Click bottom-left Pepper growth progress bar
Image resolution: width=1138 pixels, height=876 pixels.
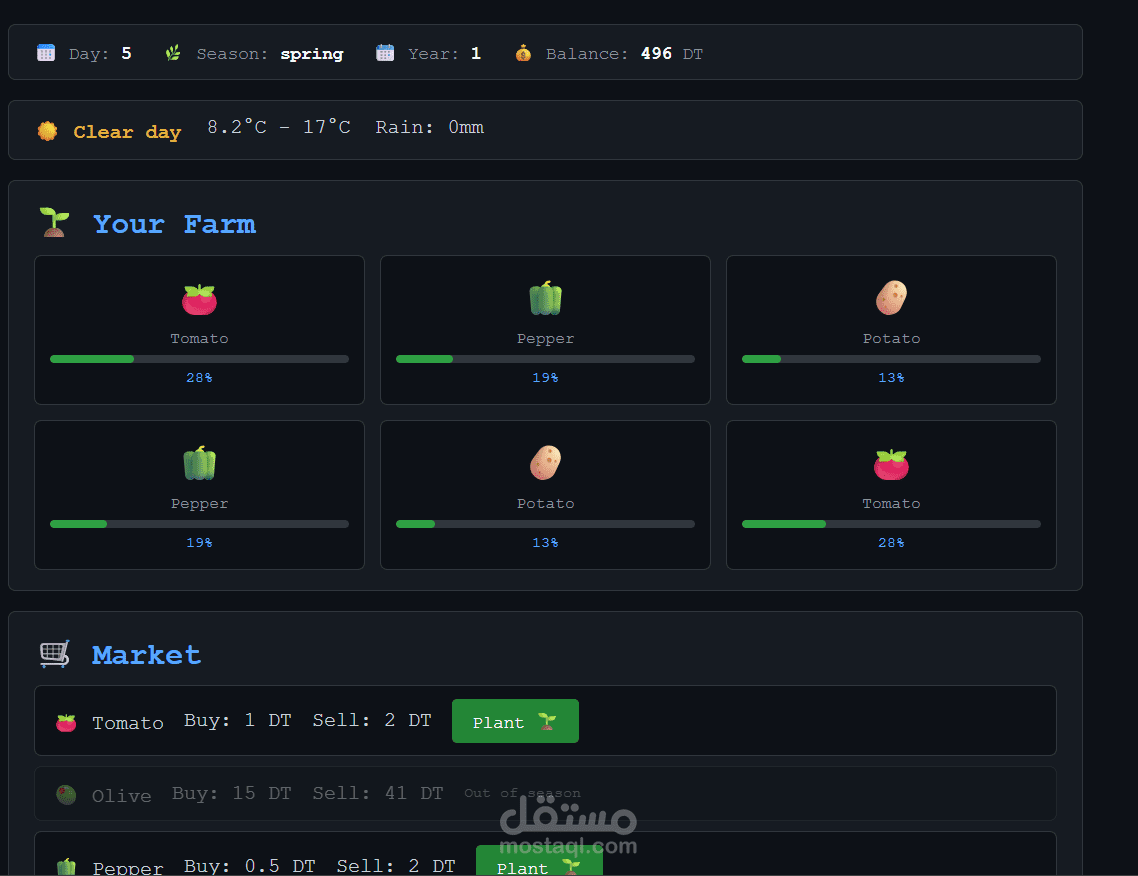[200, 524]
